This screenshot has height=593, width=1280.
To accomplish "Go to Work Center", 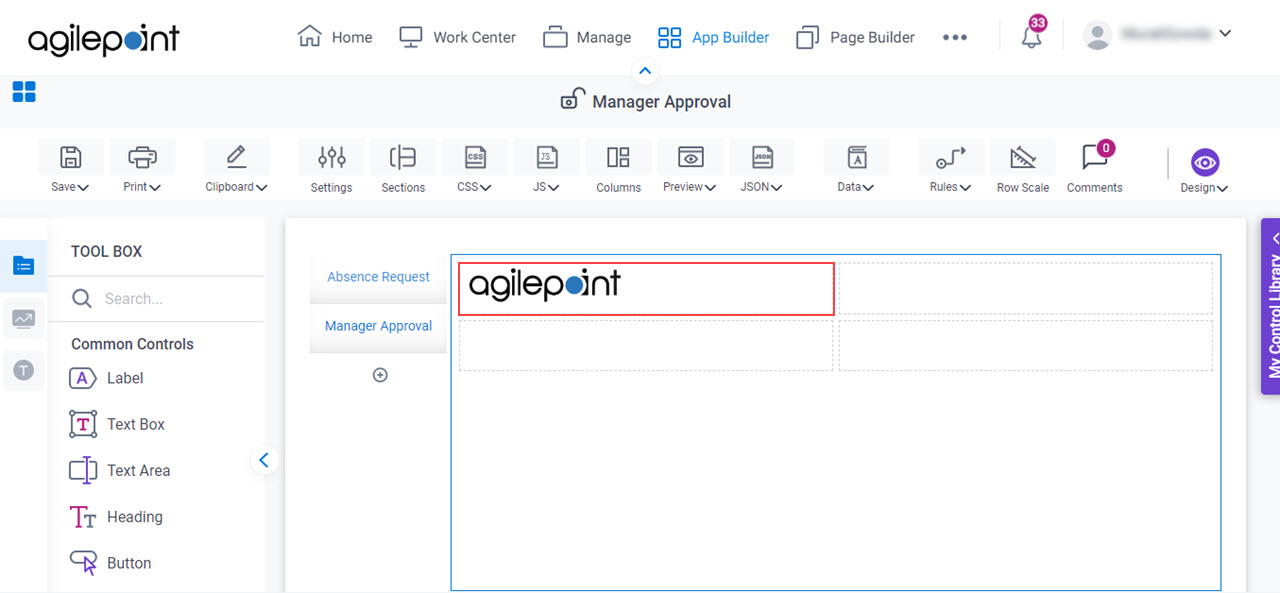I will pyautogui.click(x=457, y=37).
